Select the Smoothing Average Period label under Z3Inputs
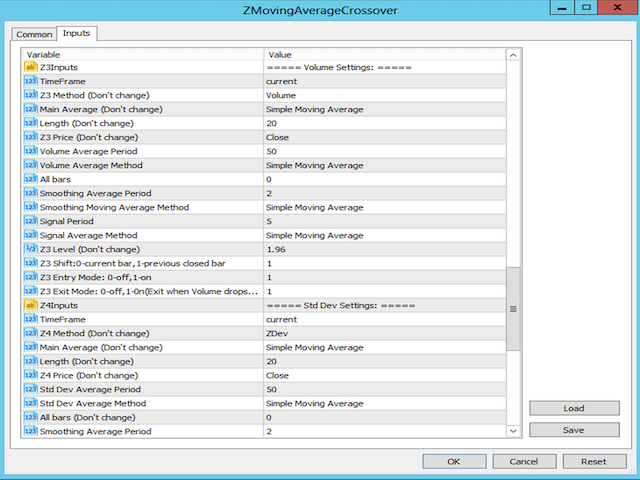Viewport: 640px width, 480px height. click(96, 193)
